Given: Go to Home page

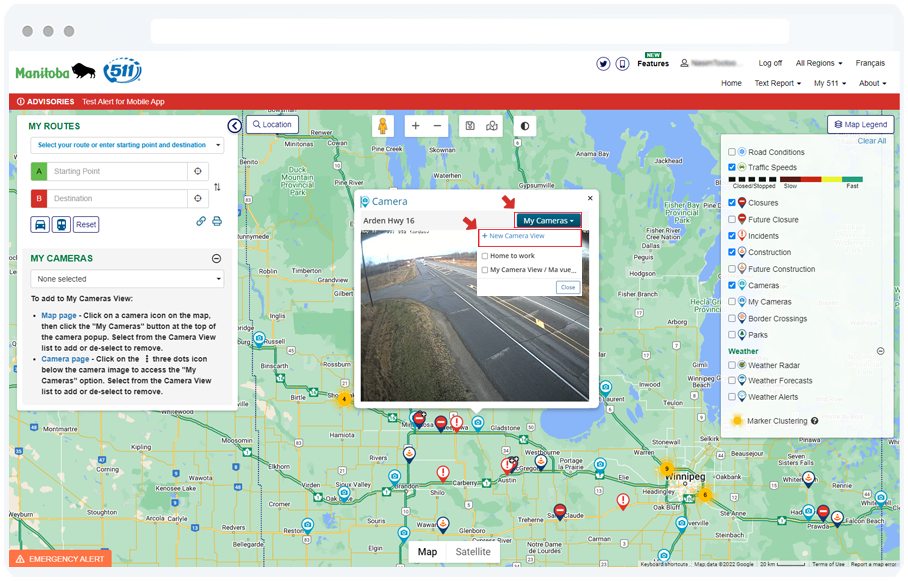Looking at the screenshot, I should pos(731,83).
